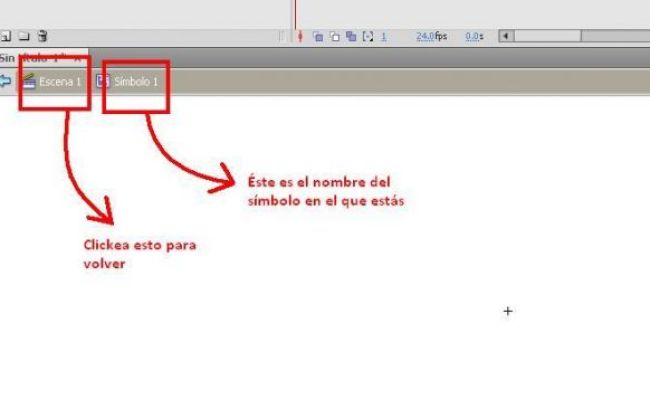Click the symbol registration crosshair on stage

tap(508, 311)
